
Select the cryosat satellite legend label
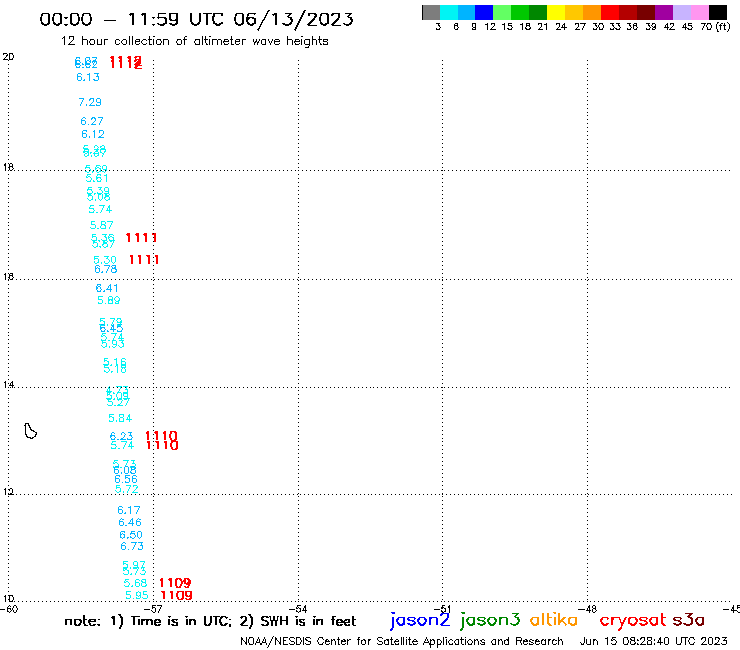coord(633,620)
